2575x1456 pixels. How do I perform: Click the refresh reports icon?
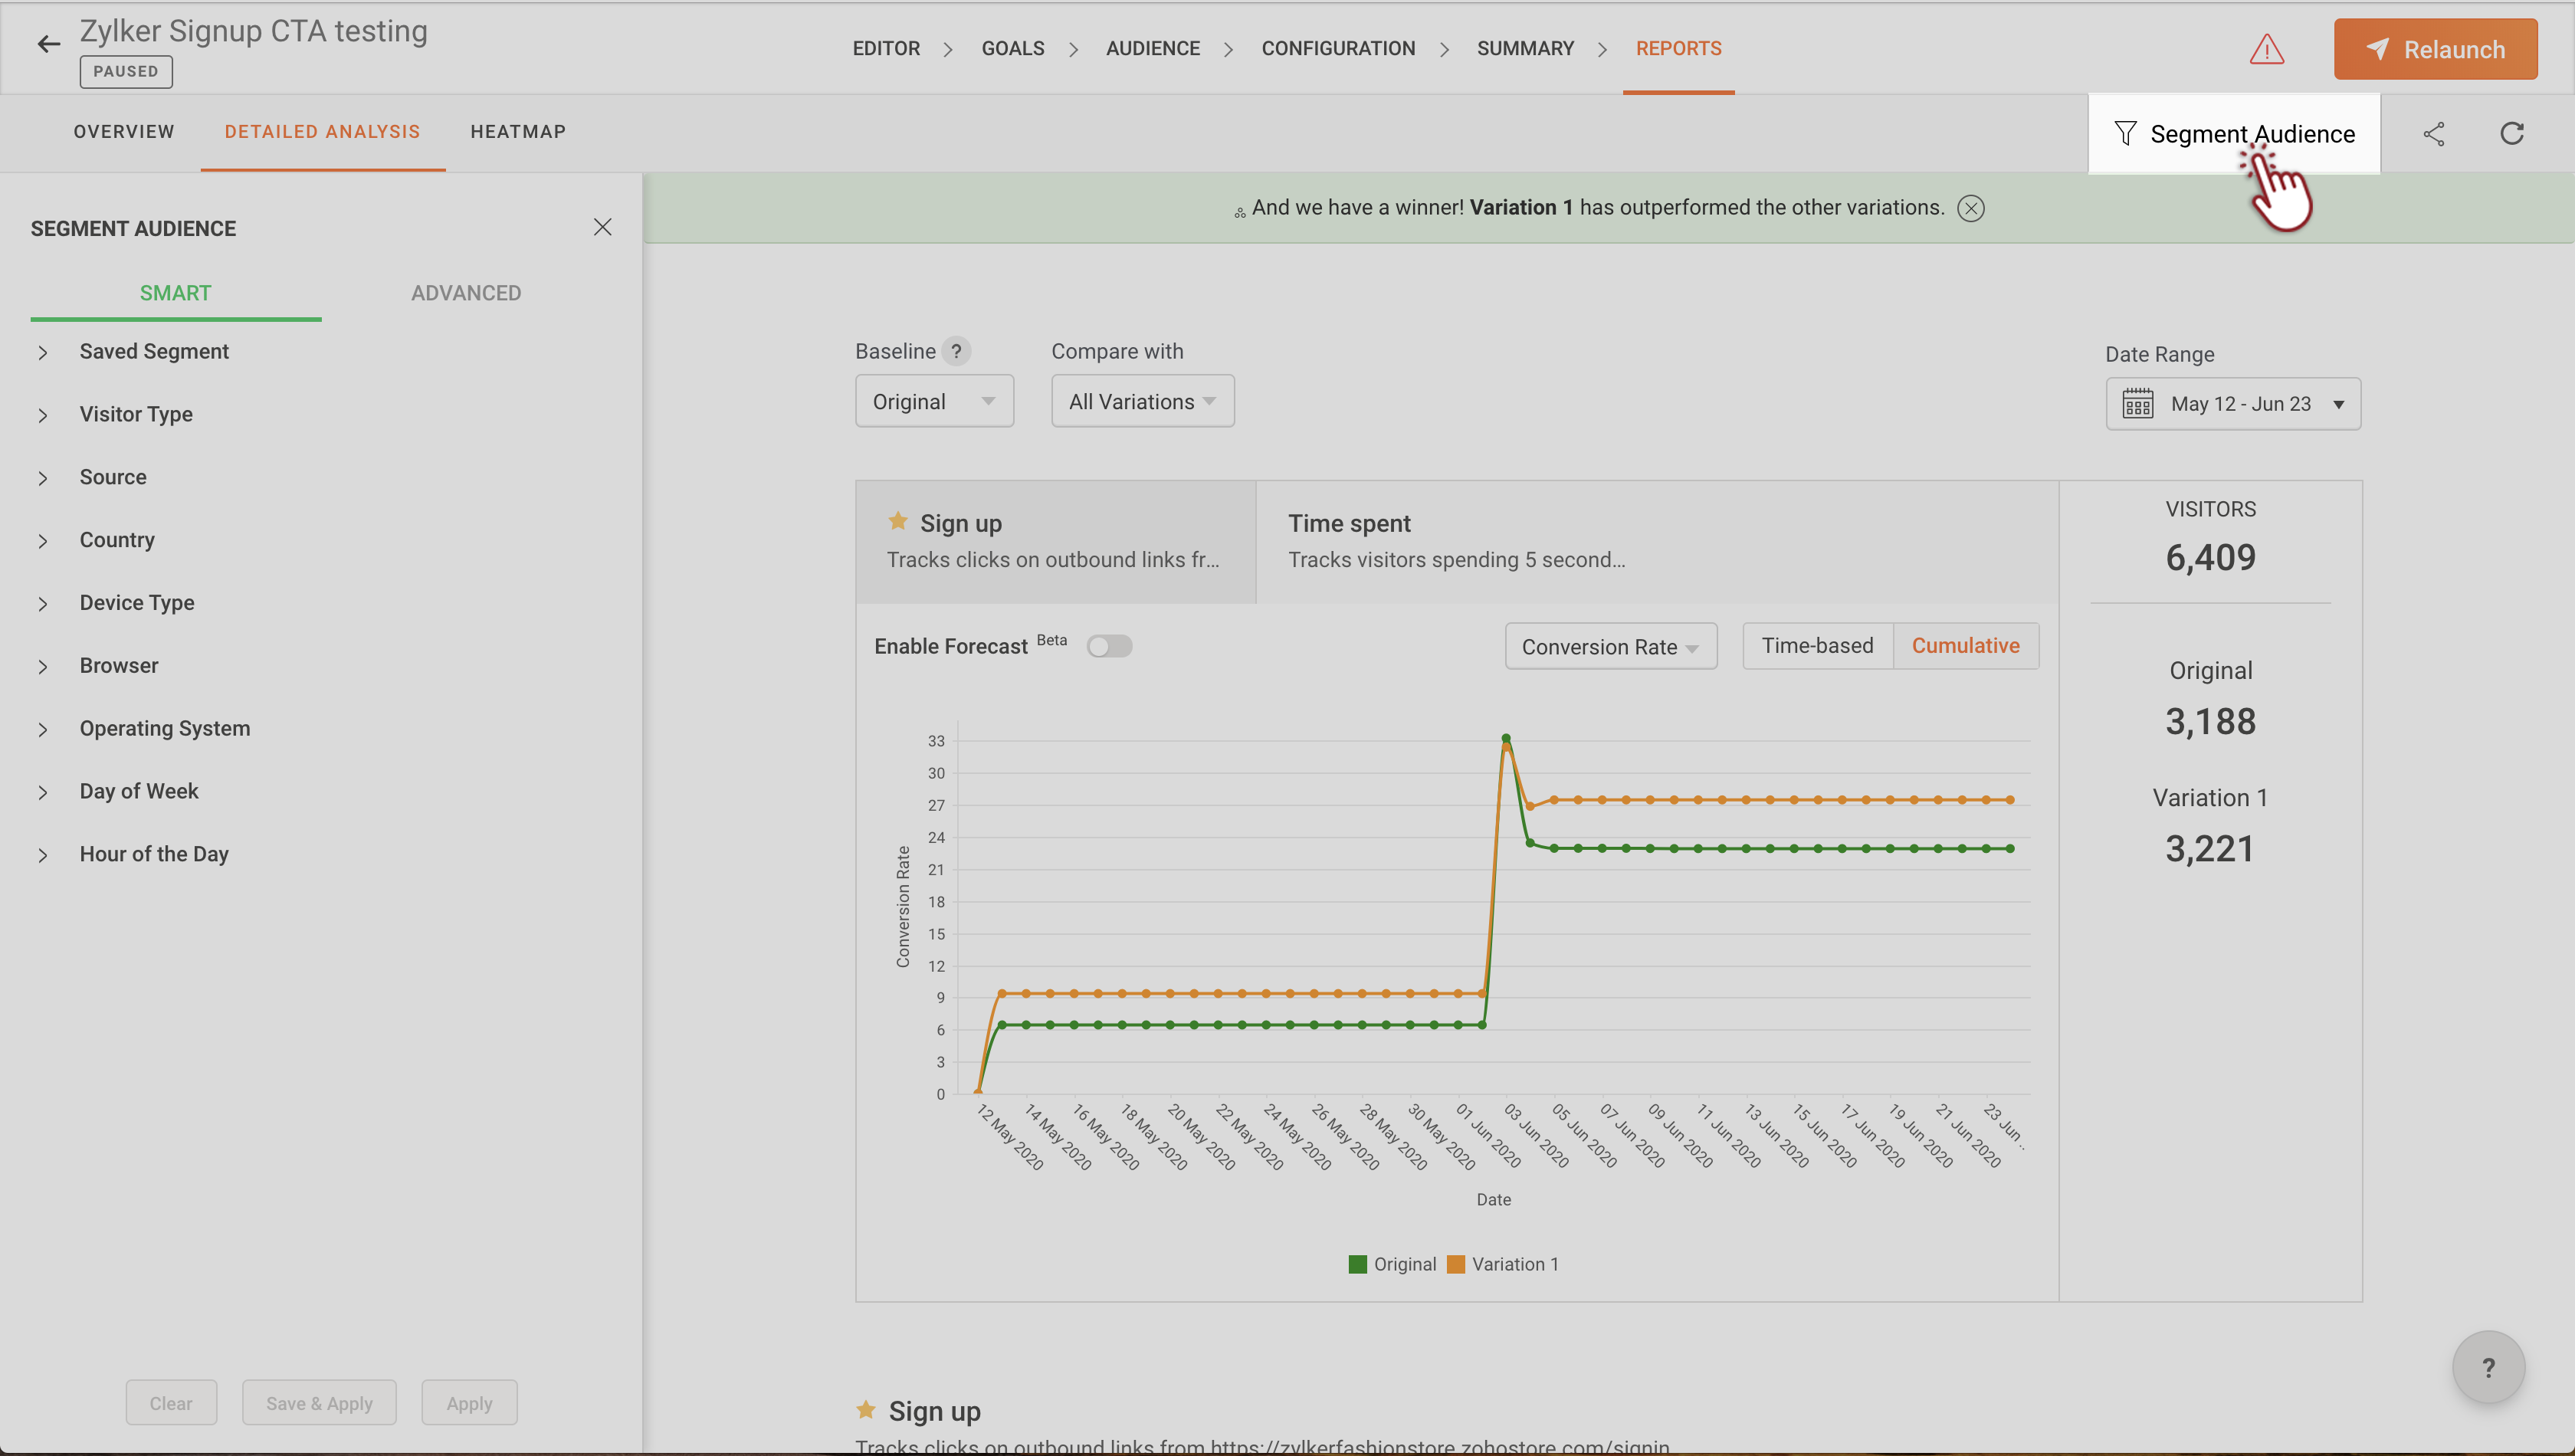point(2511,134)
